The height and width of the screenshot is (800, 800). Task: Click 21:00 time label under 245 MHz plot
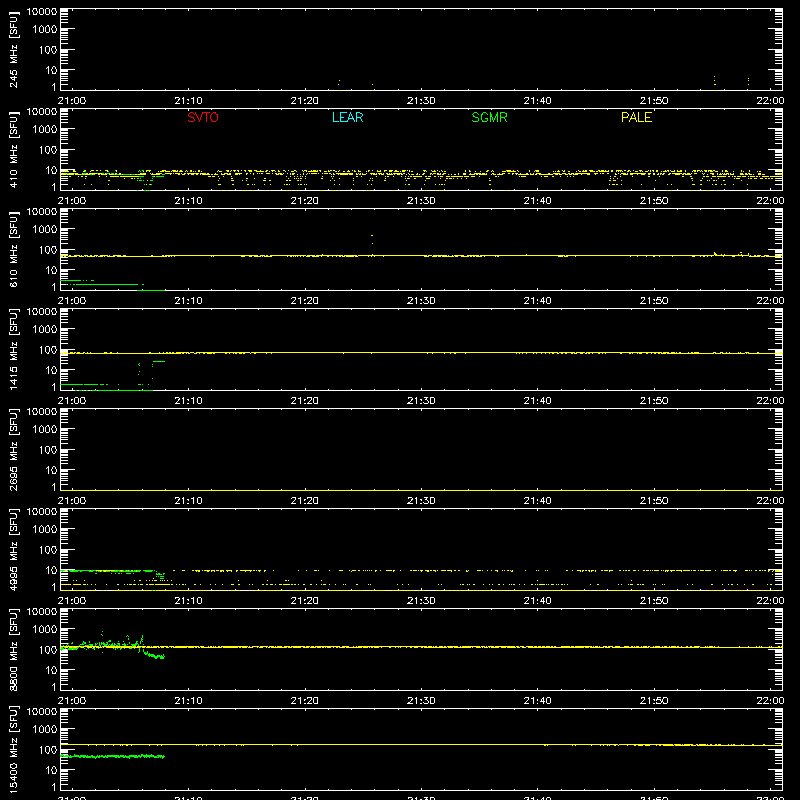[71, 101]
